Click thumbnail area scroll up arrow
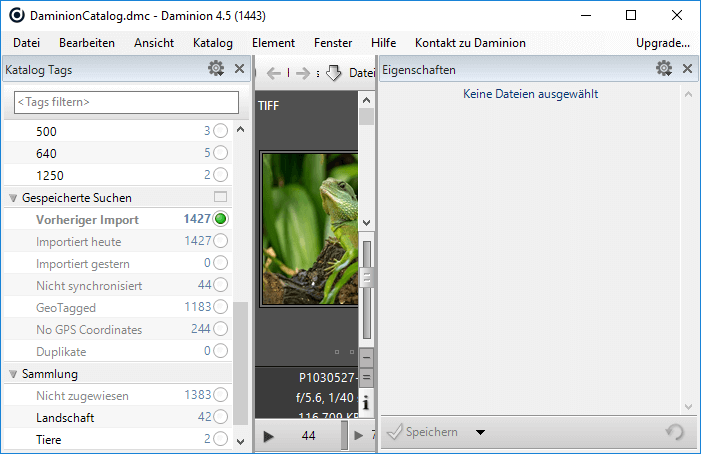The width and height of the screenshot is (701, 454). click(x=367, y=100)
